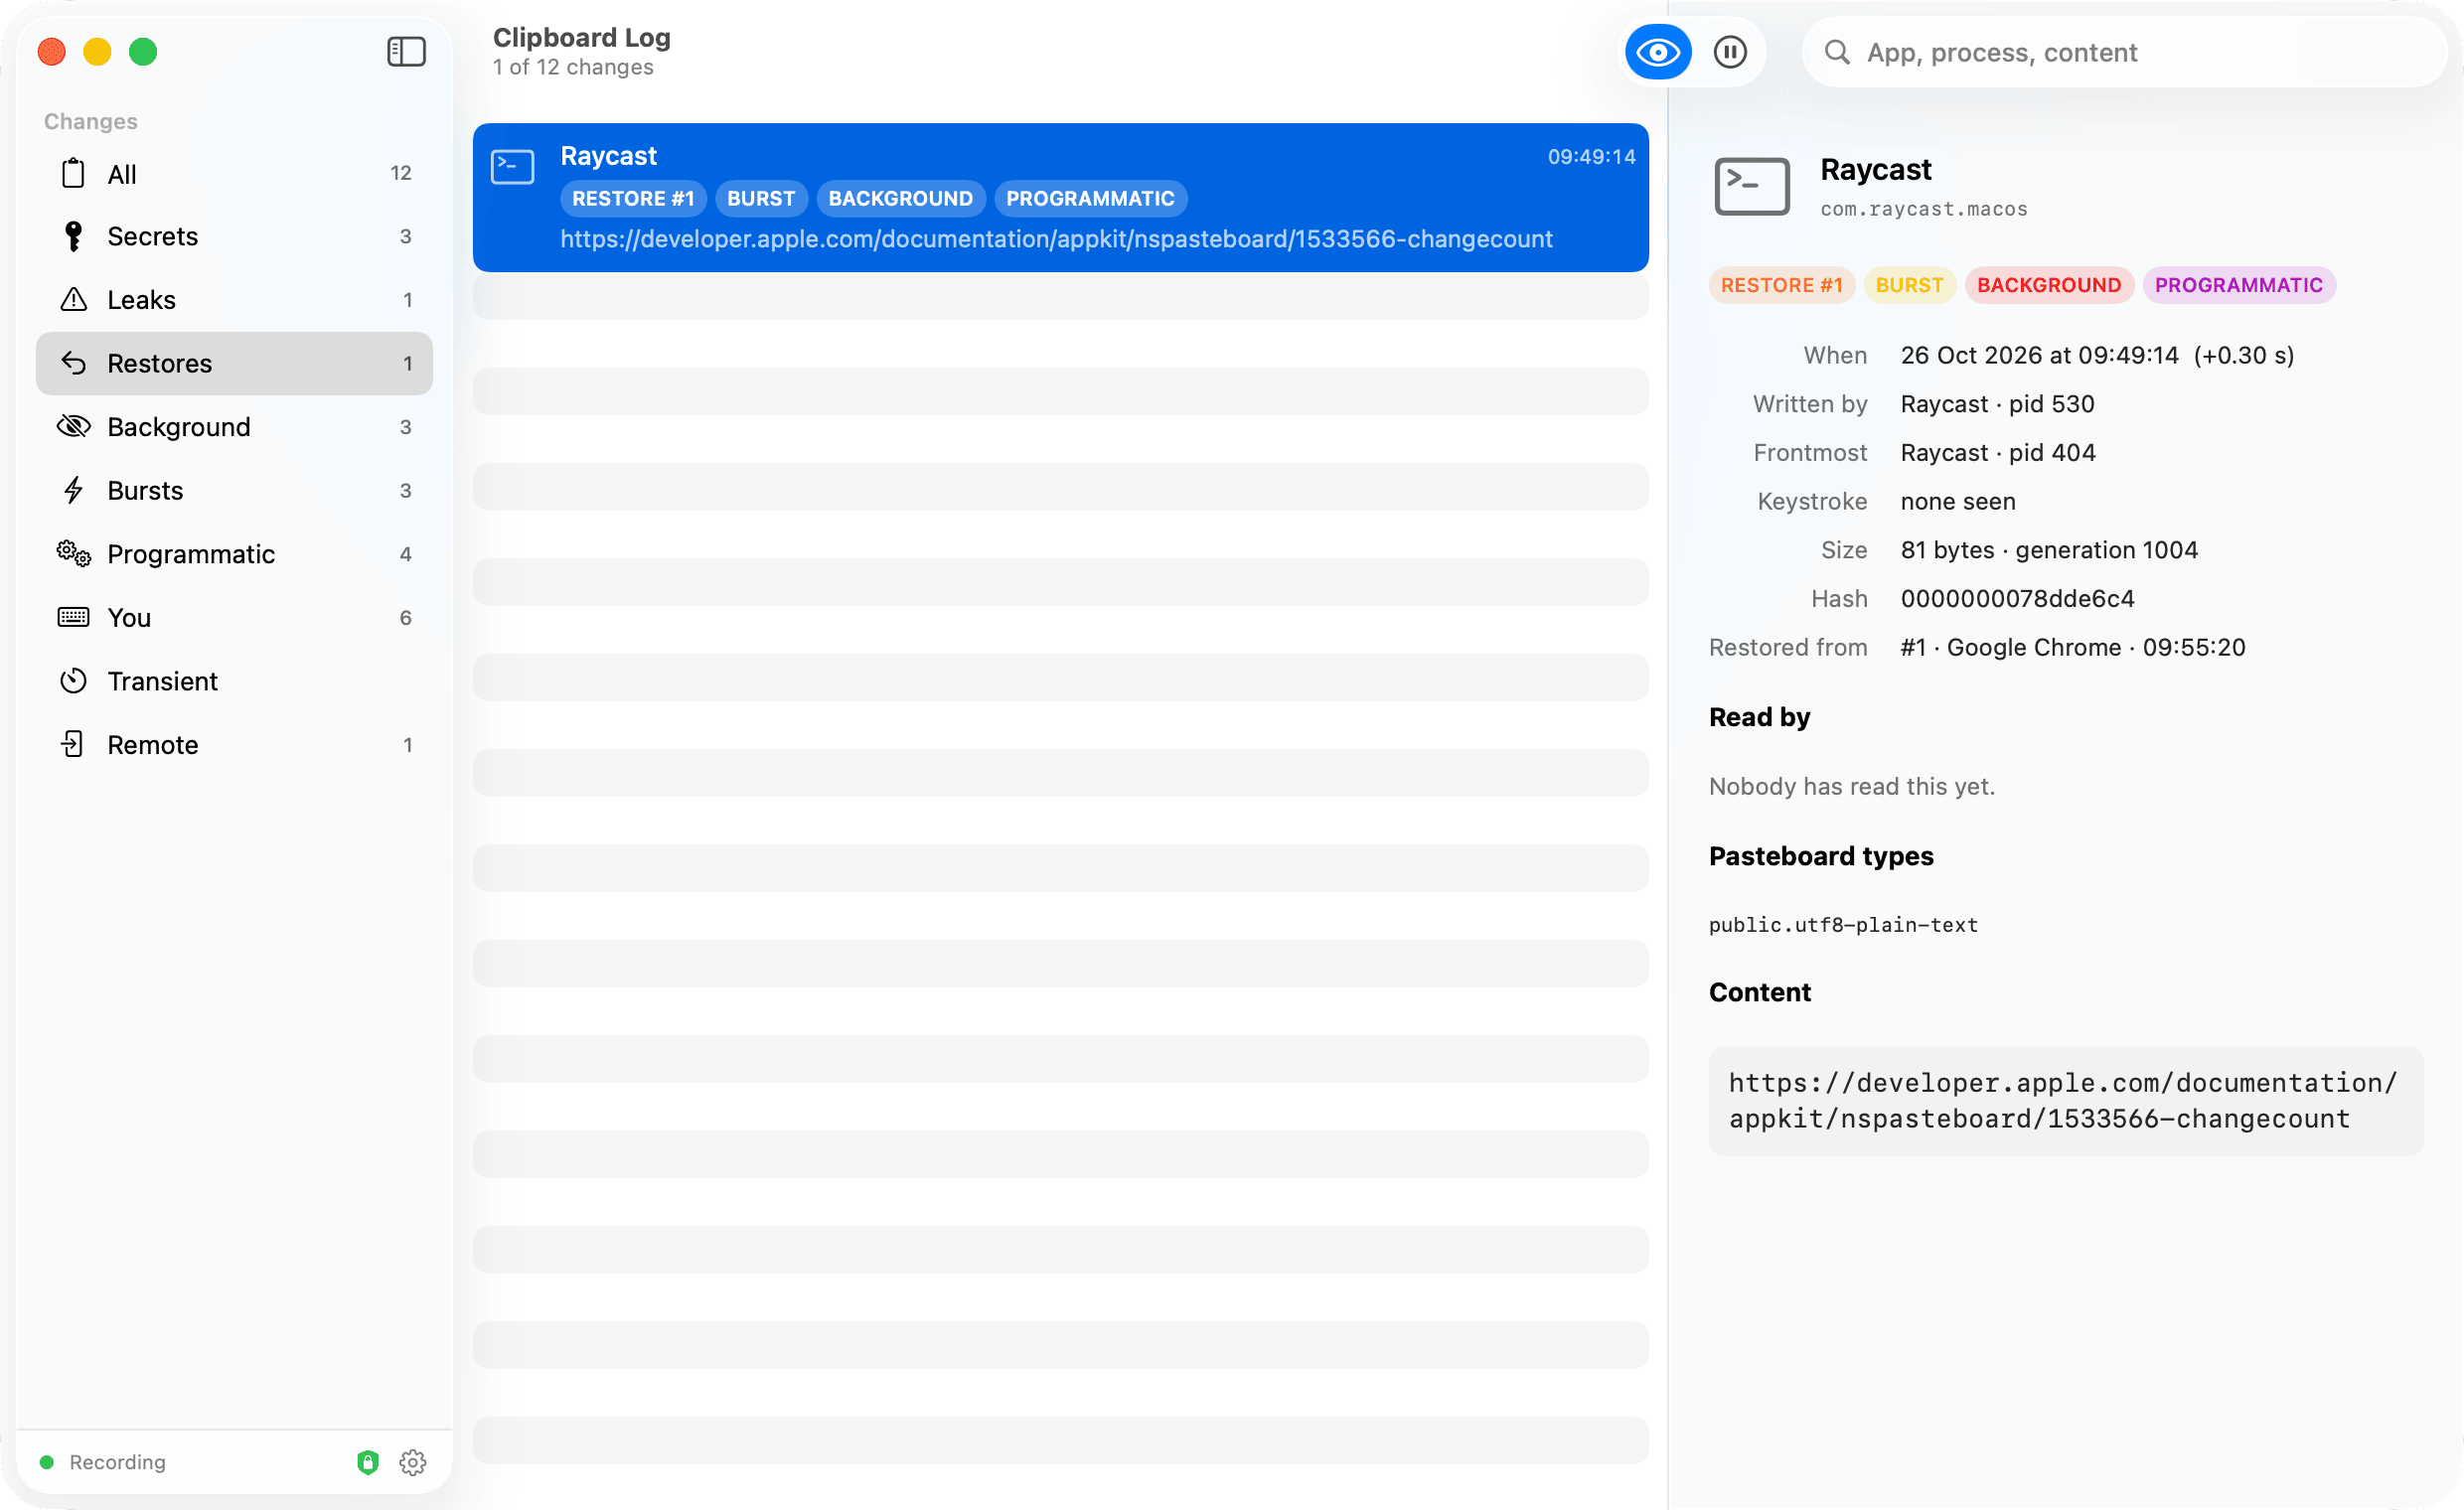Screen dimensions: 2464x1510
Task: Click the orange RESTORE #1 badge in details
Action: [1781, 285]
